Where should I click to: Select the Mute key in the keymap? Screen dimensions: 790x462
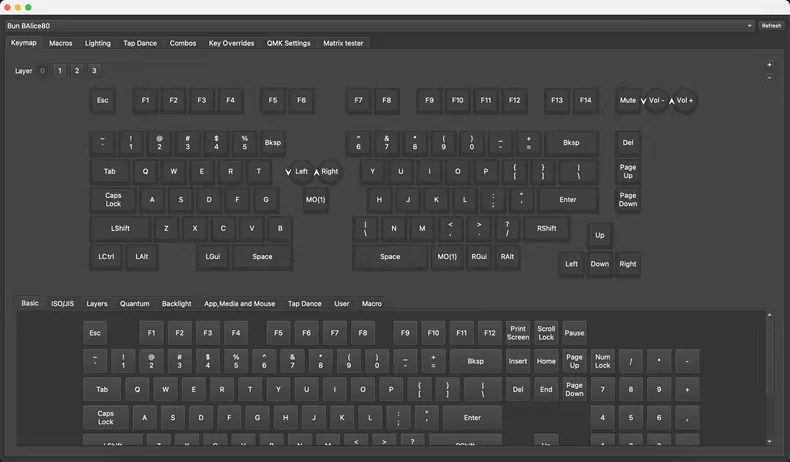coord(628,100)
